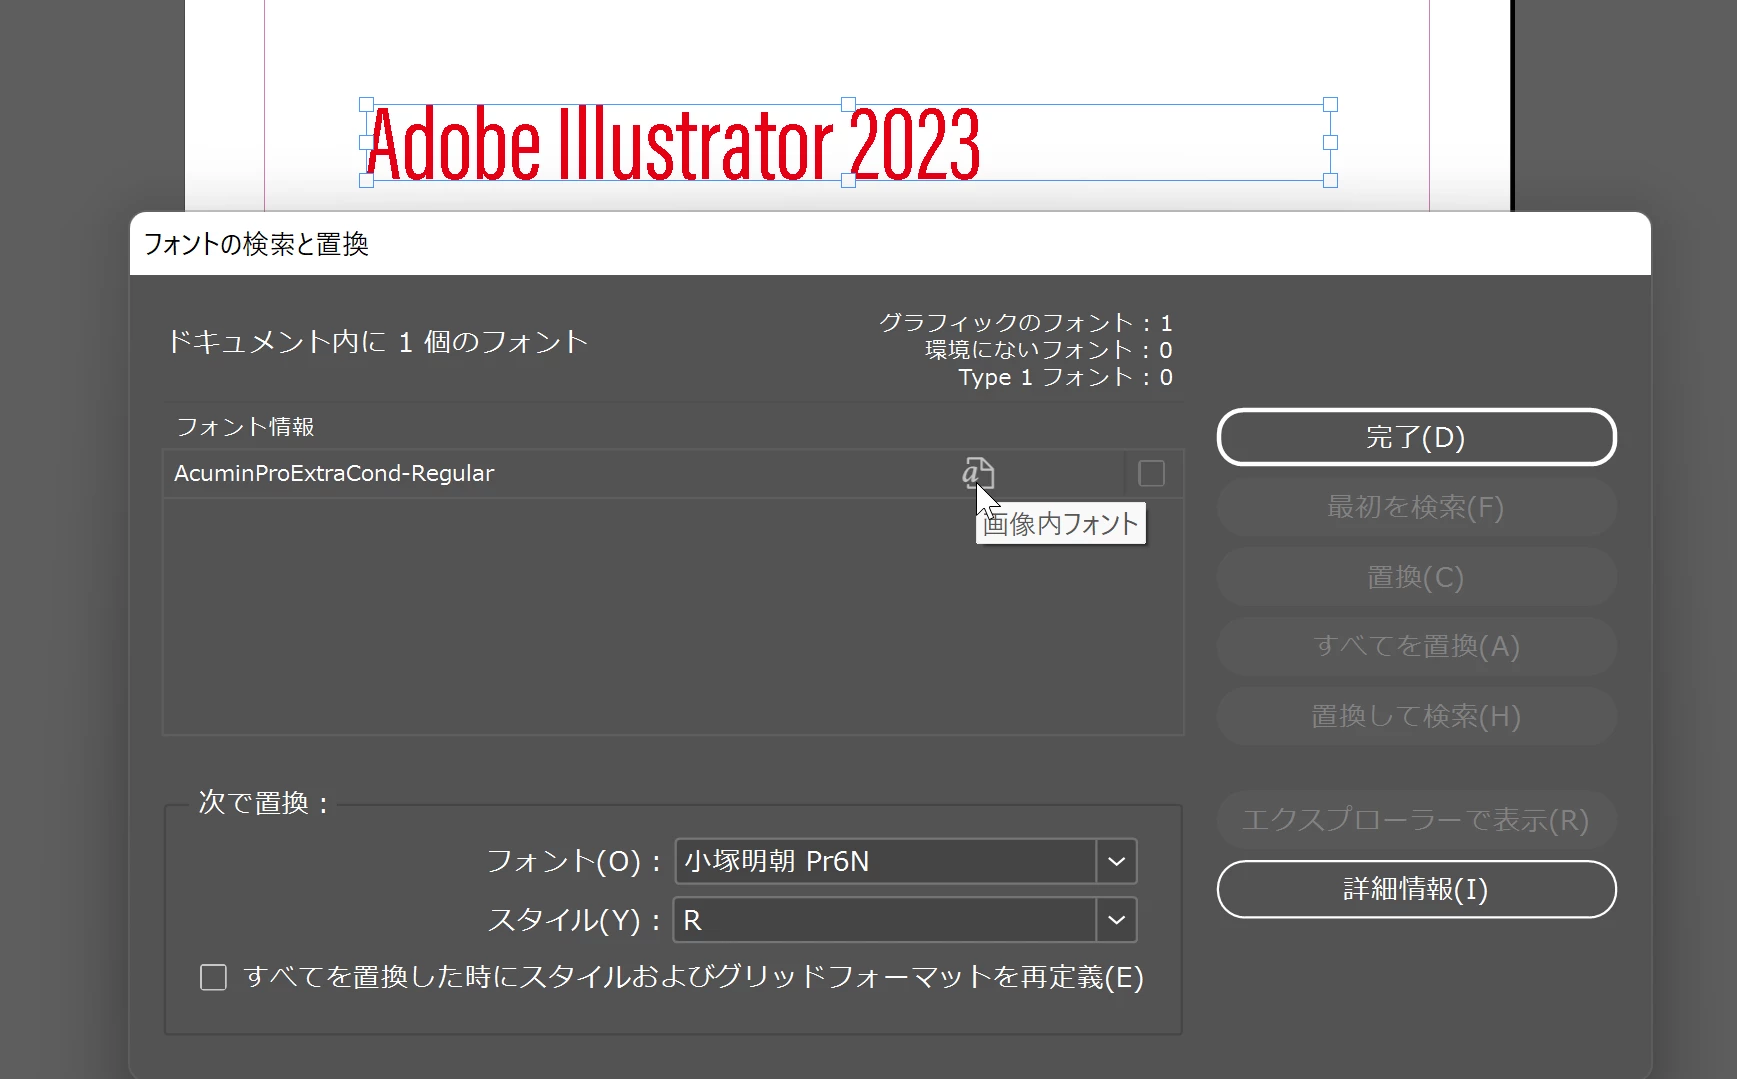Viewport: 1737px width, 1079px height.
Task: Click the 最初を検索(F) button
Action: (x=1416, y=507)
